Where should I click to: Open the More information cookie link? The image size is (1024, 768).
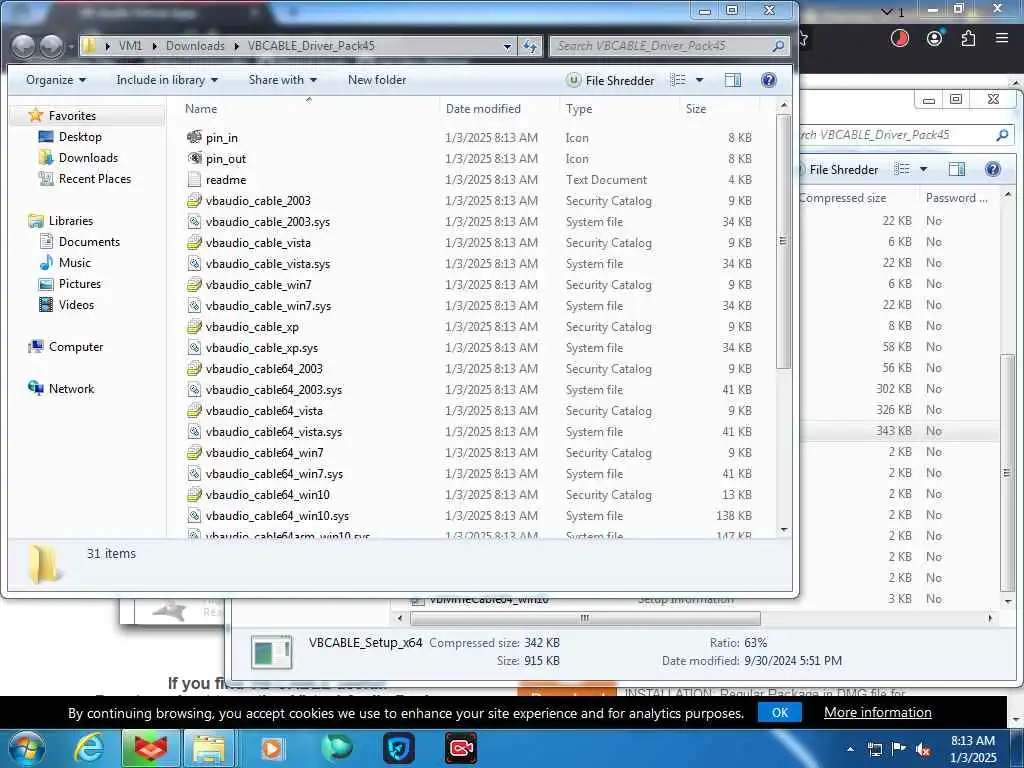(x=878, y=712)
